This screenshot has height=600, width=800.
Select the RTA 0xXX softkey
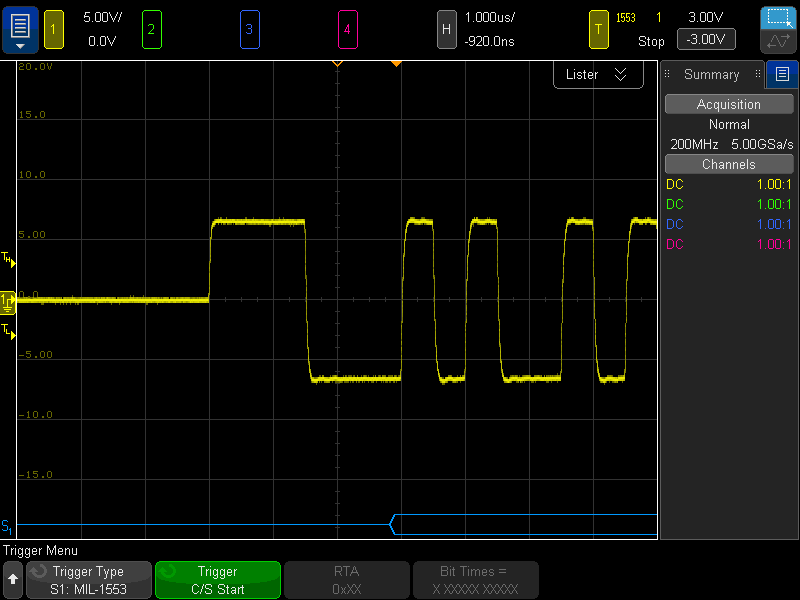coord(347,580)
